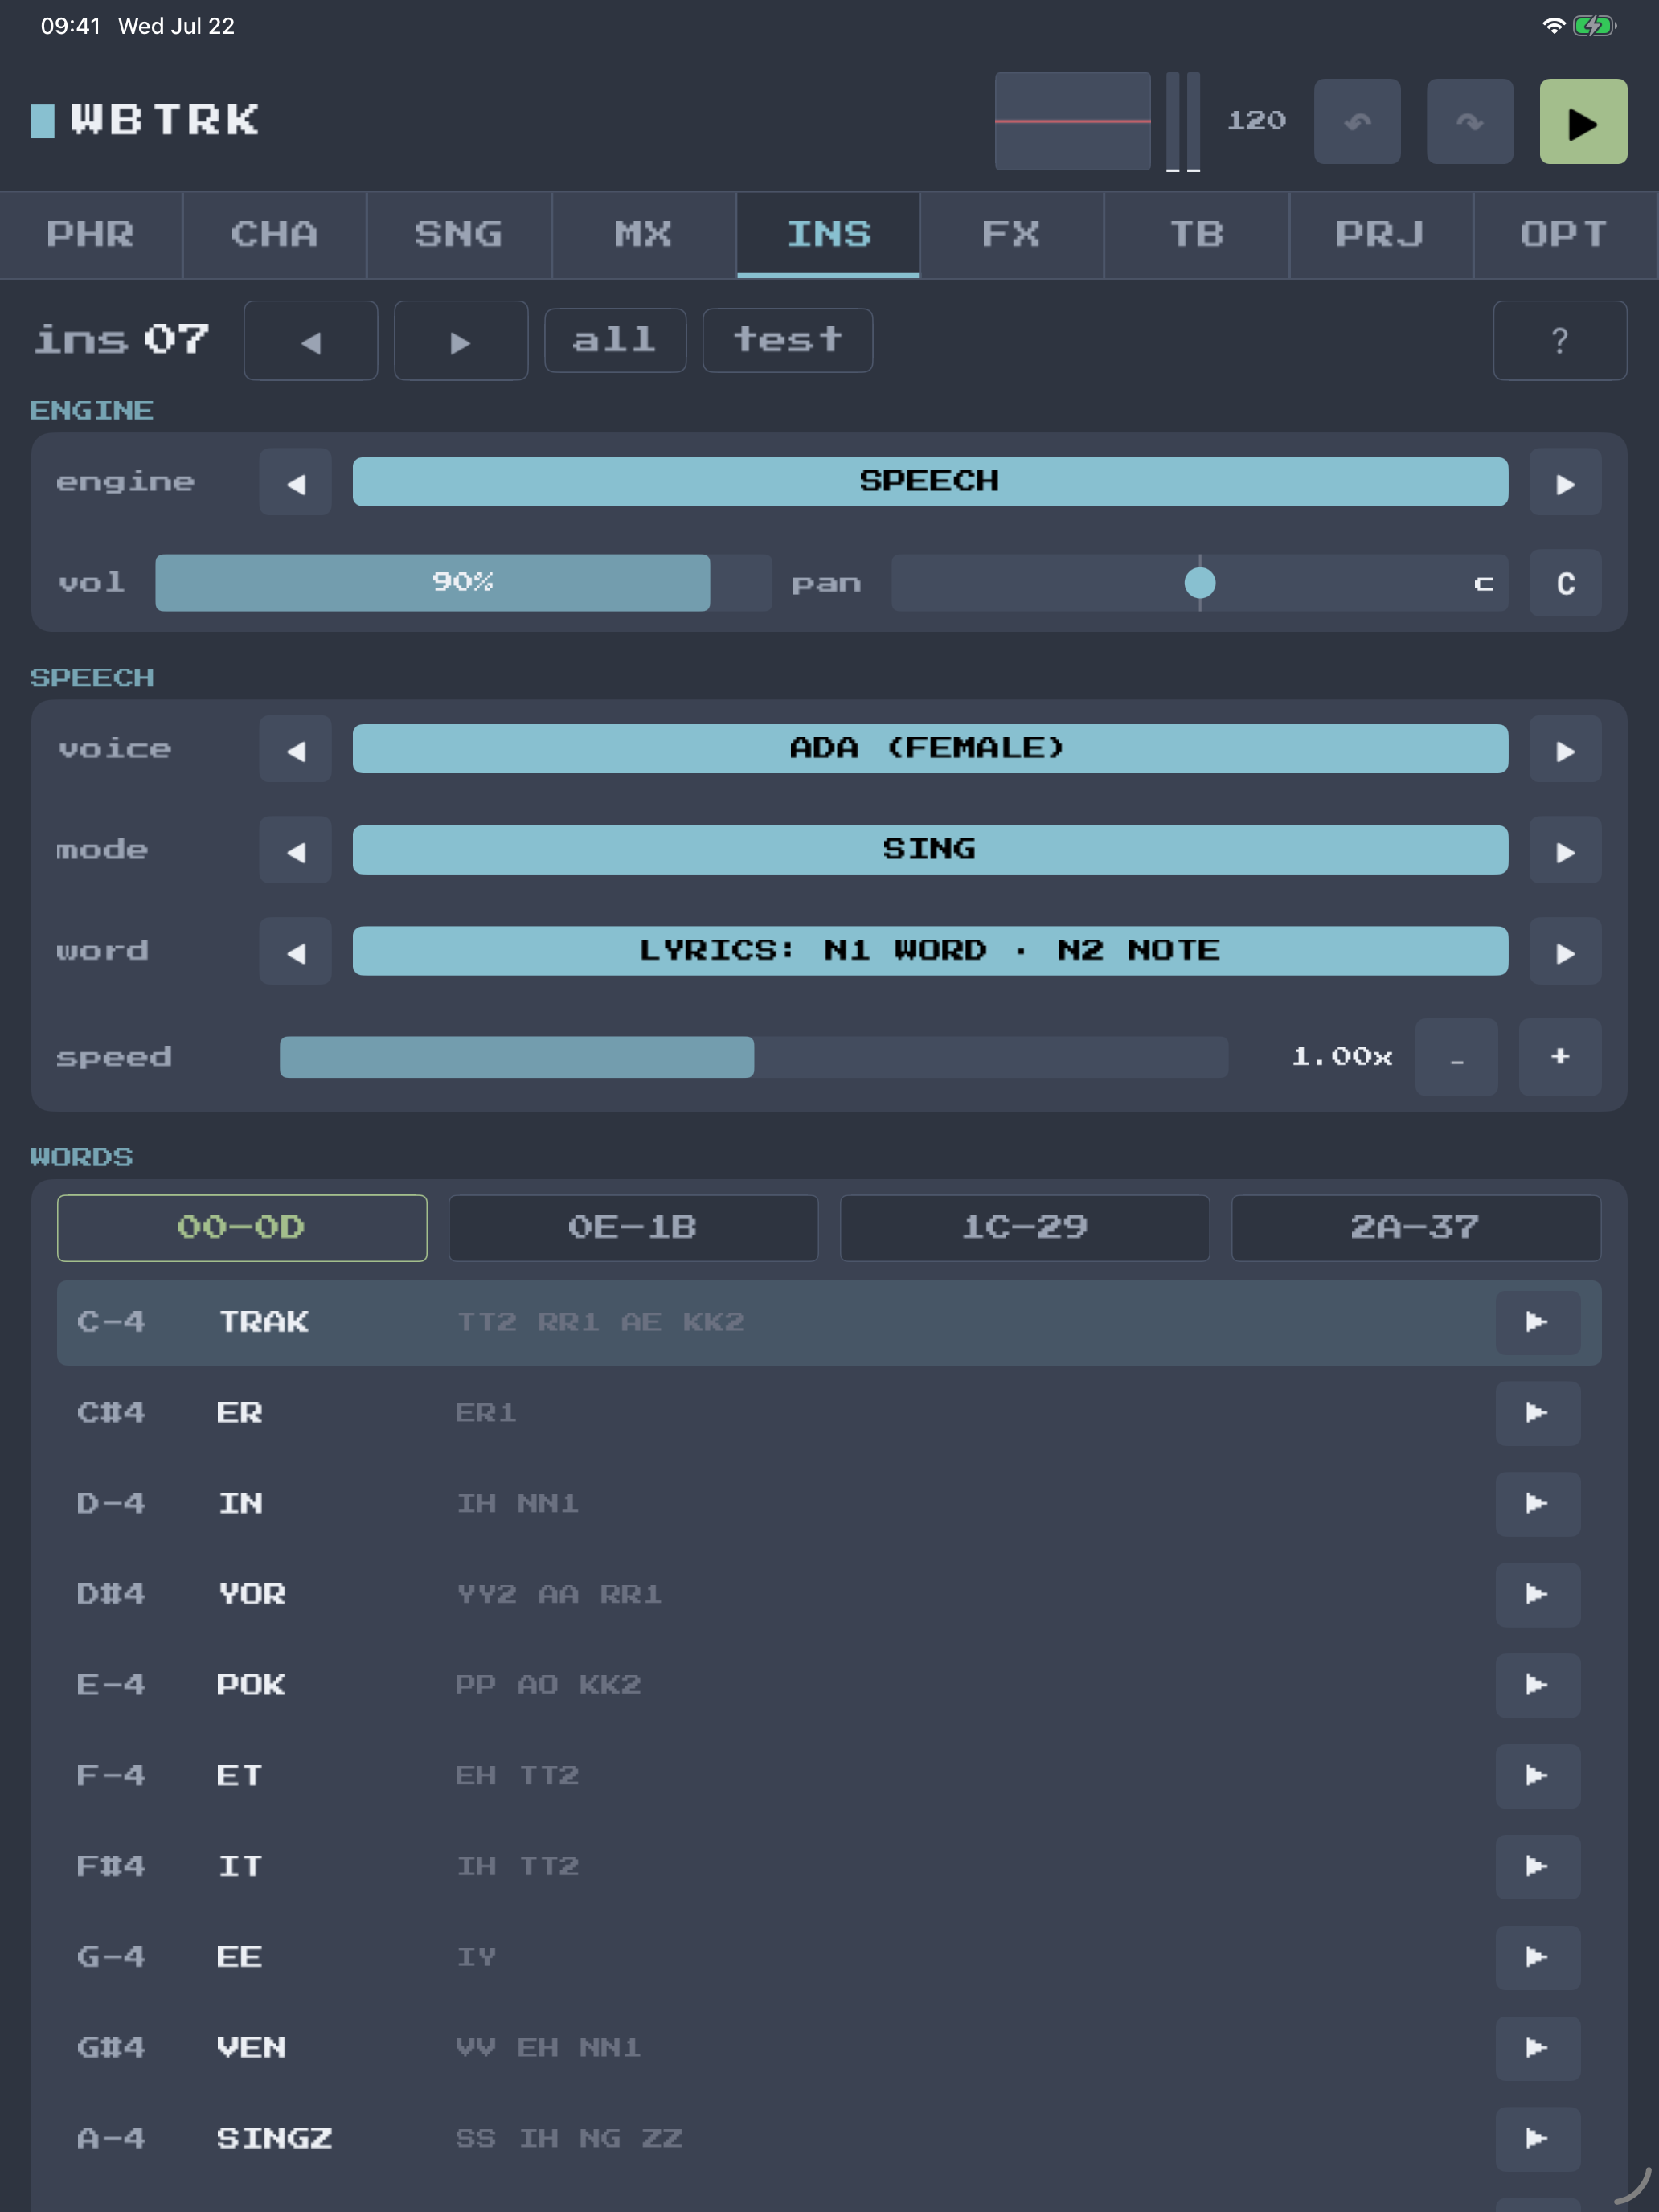Preview the IN word at D-4
Screen dimensions: 1659x2212
1537,1503
